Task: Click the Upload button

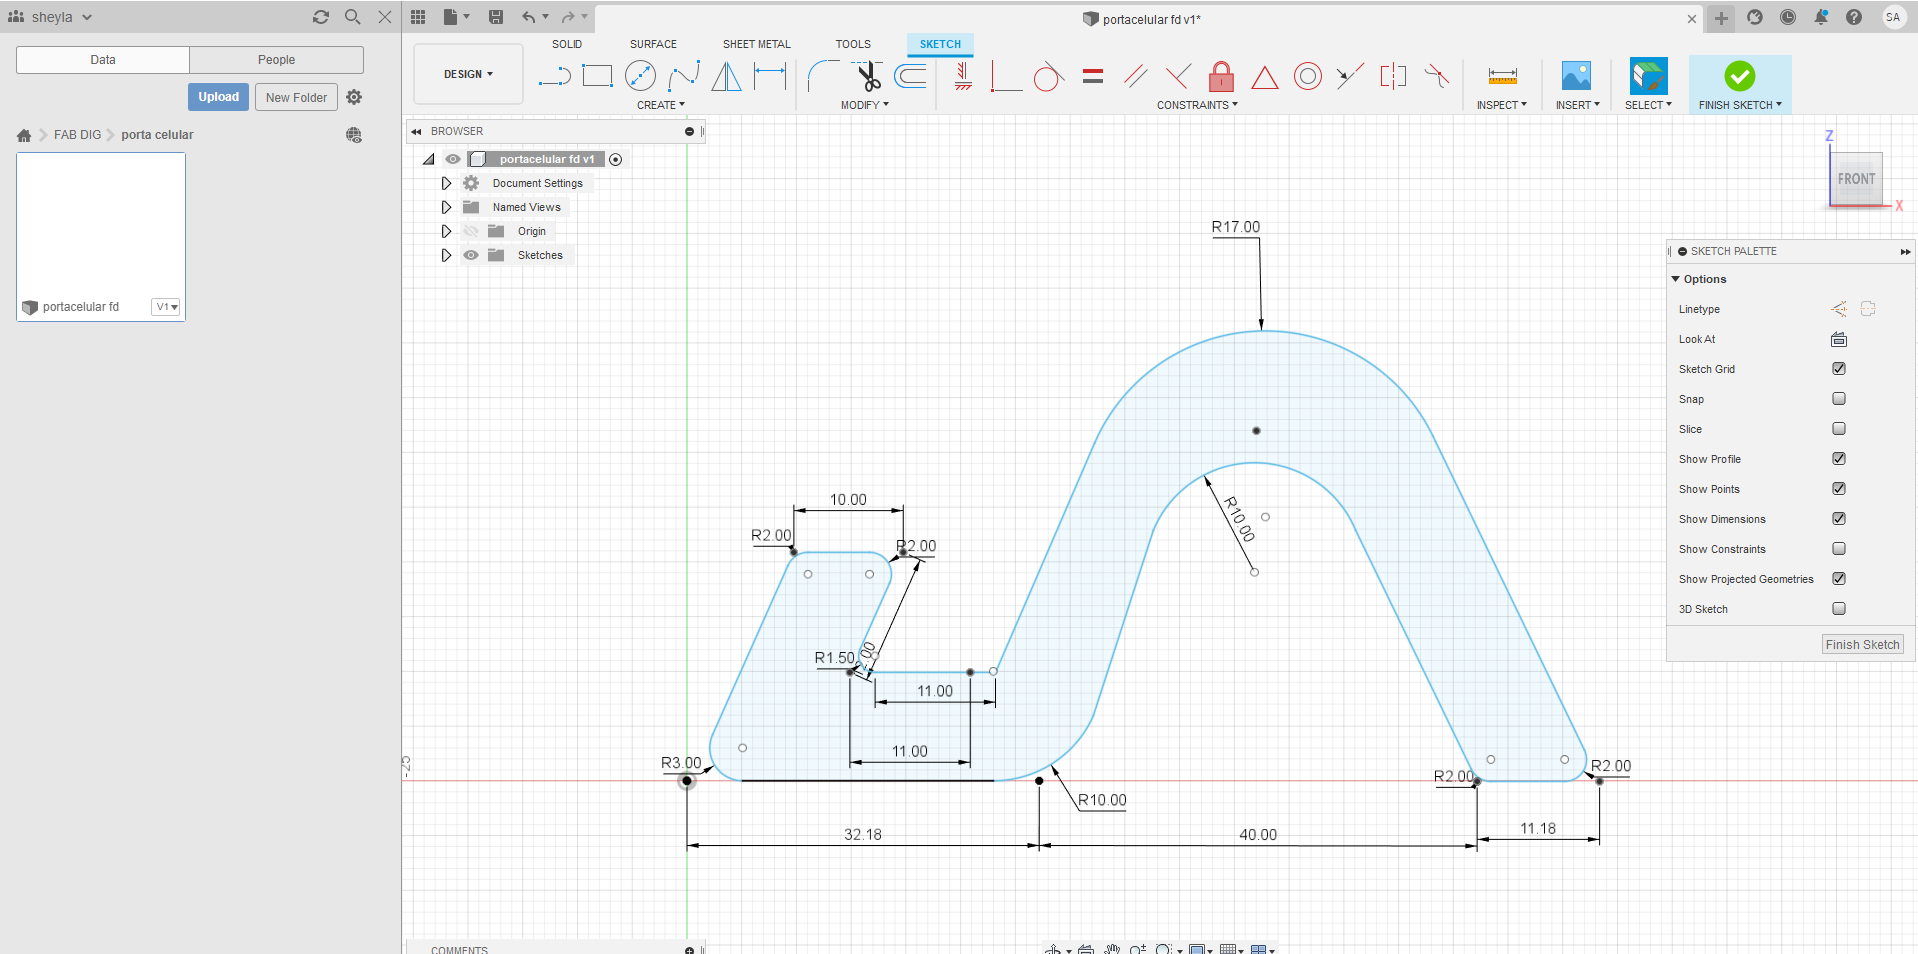Action: pos(218,97)
